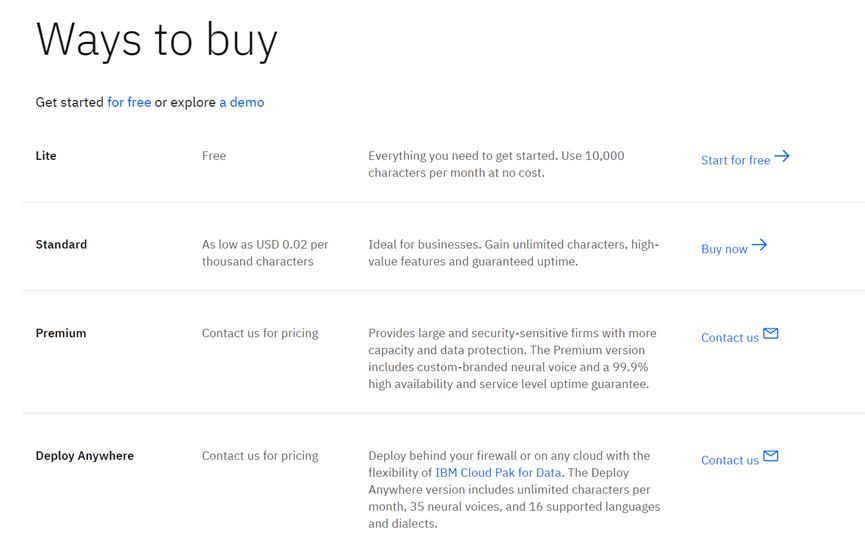Viewport: 865px width, 544px height.
Task: Explore the 'a demo' link
Action: click(x=242, y=102)
